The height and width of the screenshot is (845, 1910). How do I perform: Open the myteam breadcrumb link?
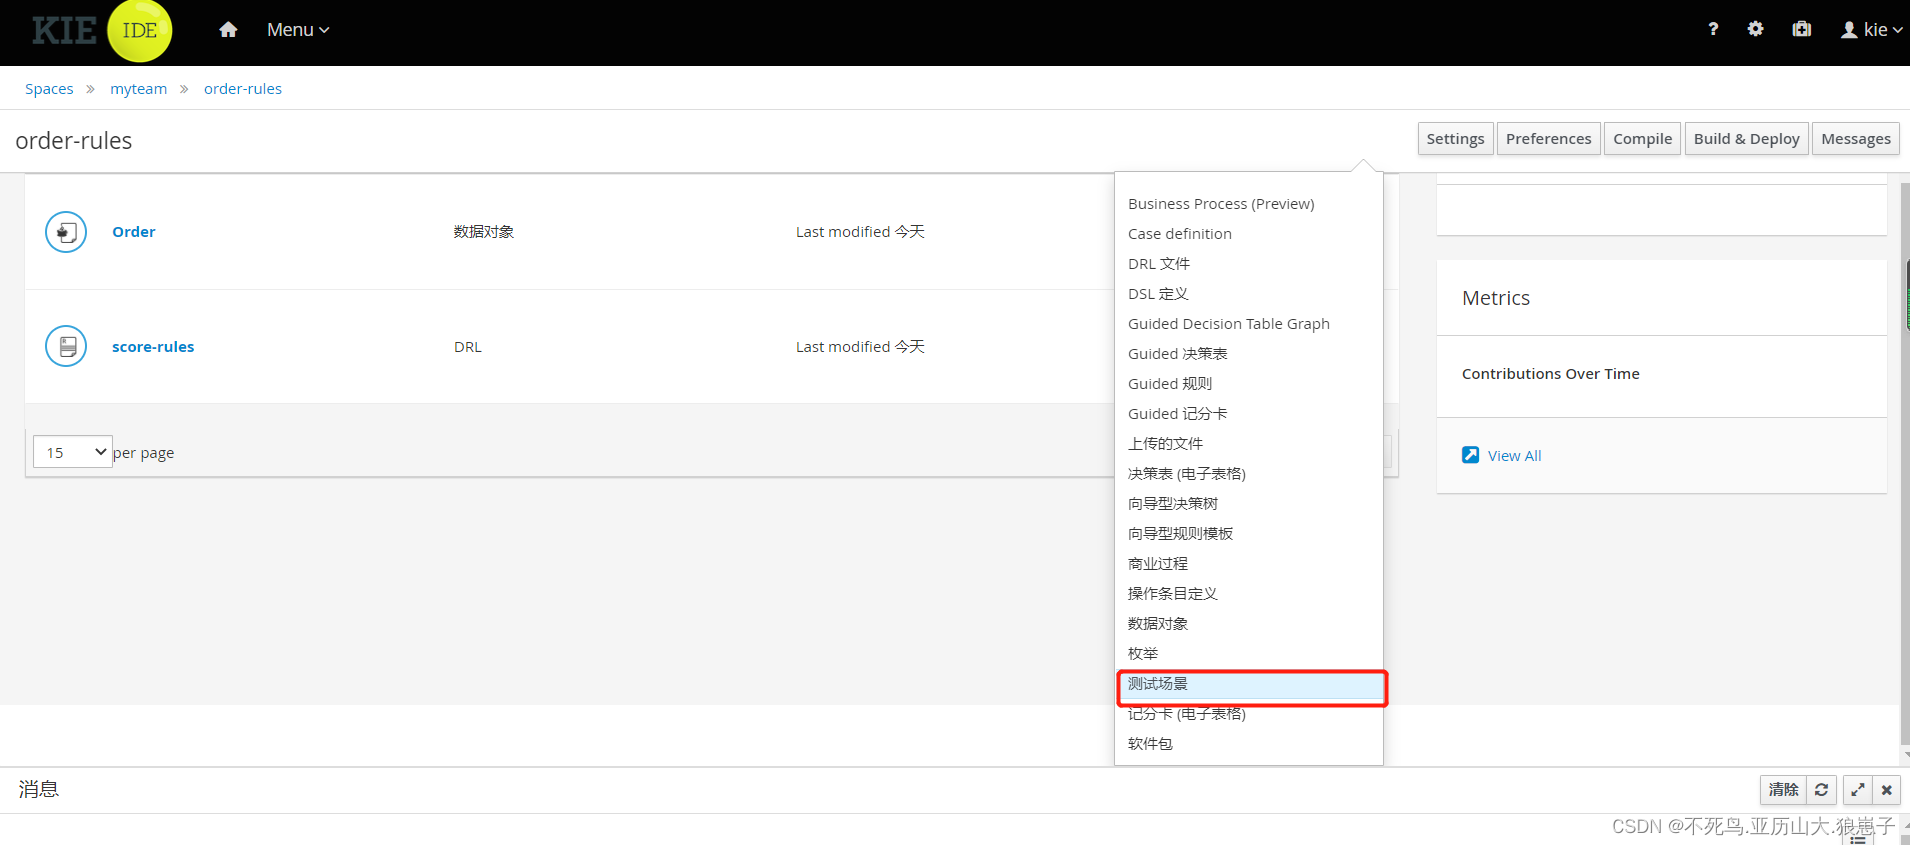(139, 89)
